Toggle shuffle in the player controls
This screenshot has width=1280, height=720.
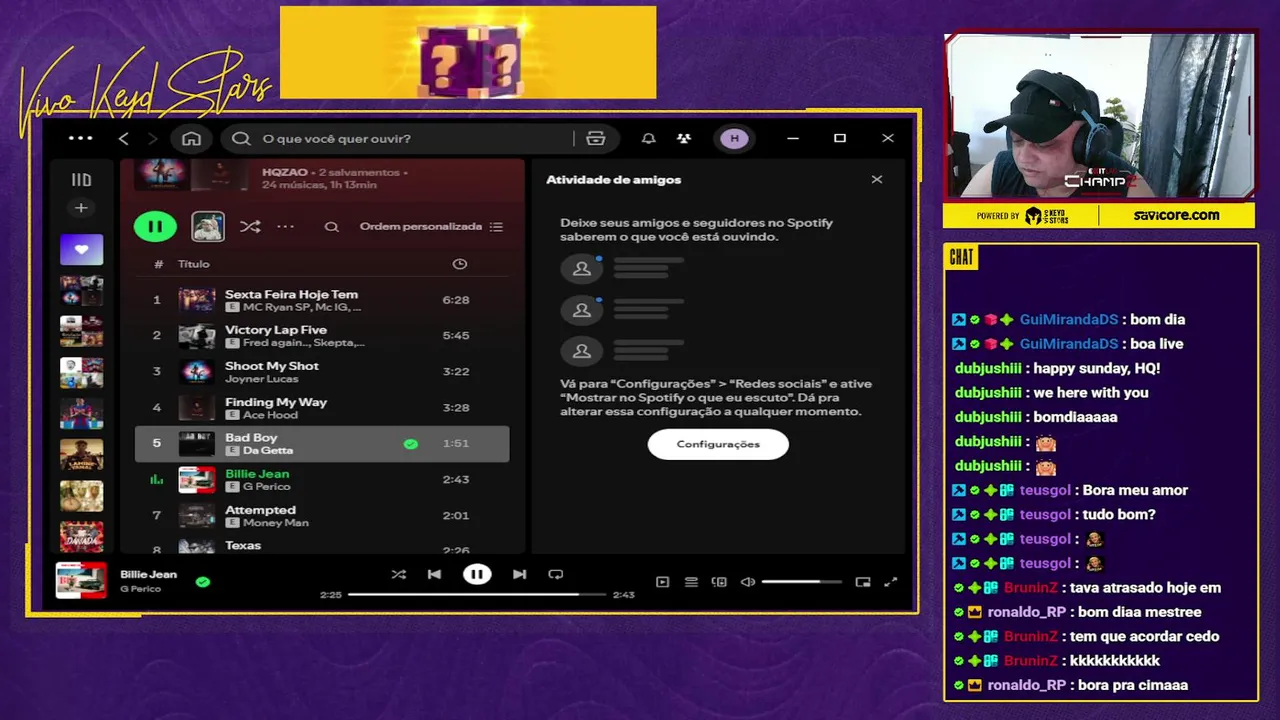[x=398, y=574]
